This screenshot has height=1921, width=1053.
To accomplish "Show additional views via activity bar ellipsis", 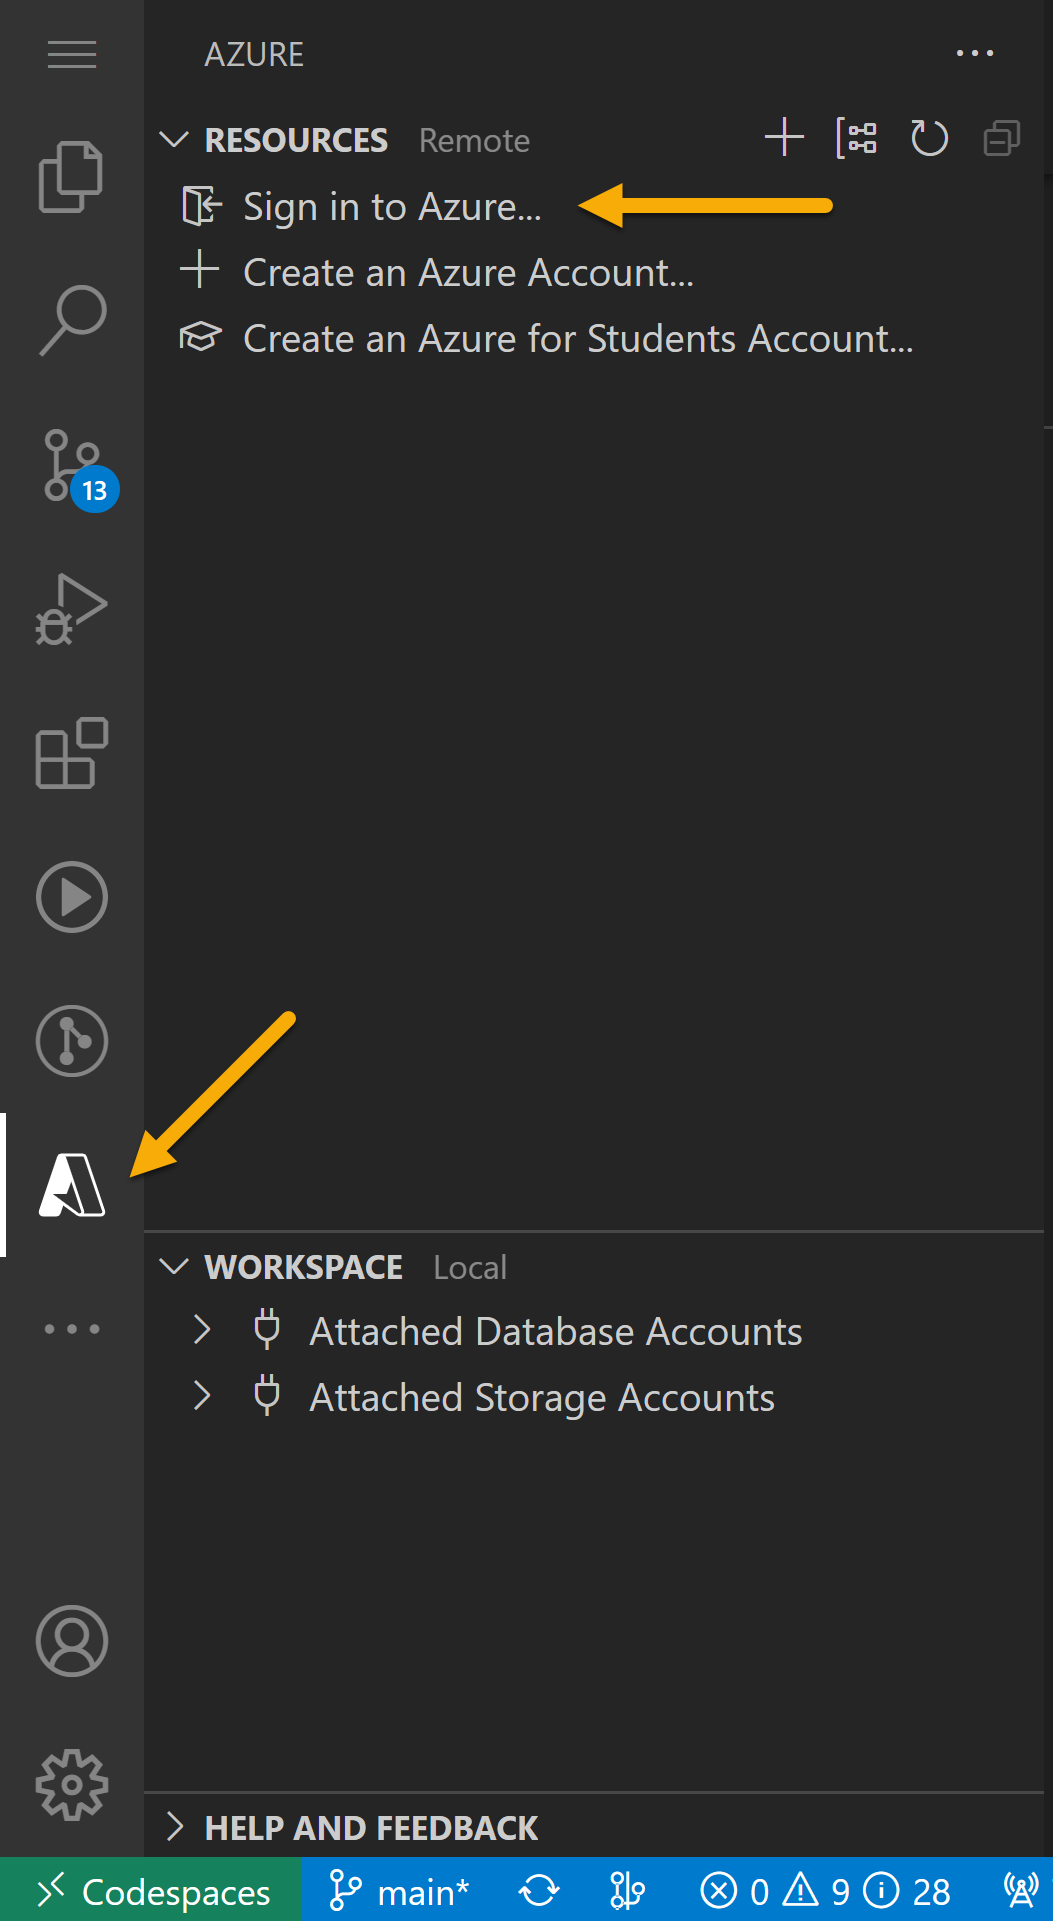I will (72, 1329).
